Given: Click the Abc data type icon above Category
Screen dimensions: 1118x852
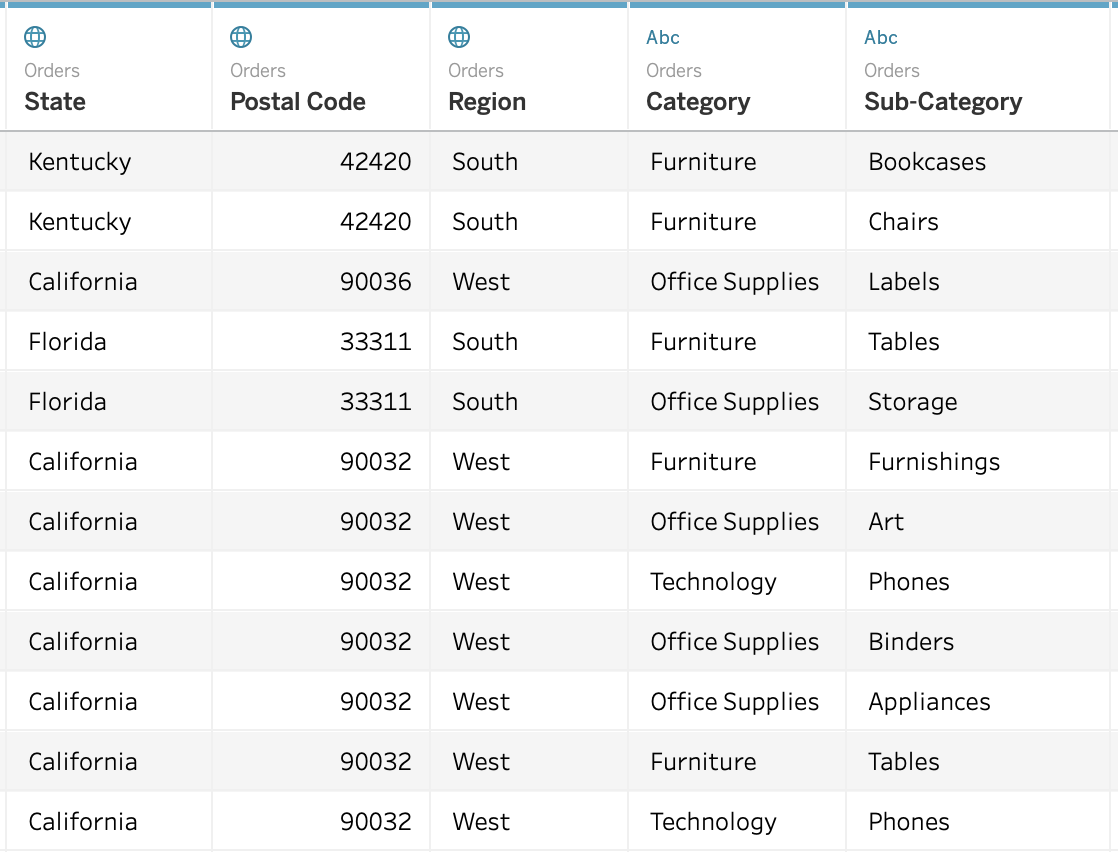Looking at the screenshot, I should click(663, 38).
